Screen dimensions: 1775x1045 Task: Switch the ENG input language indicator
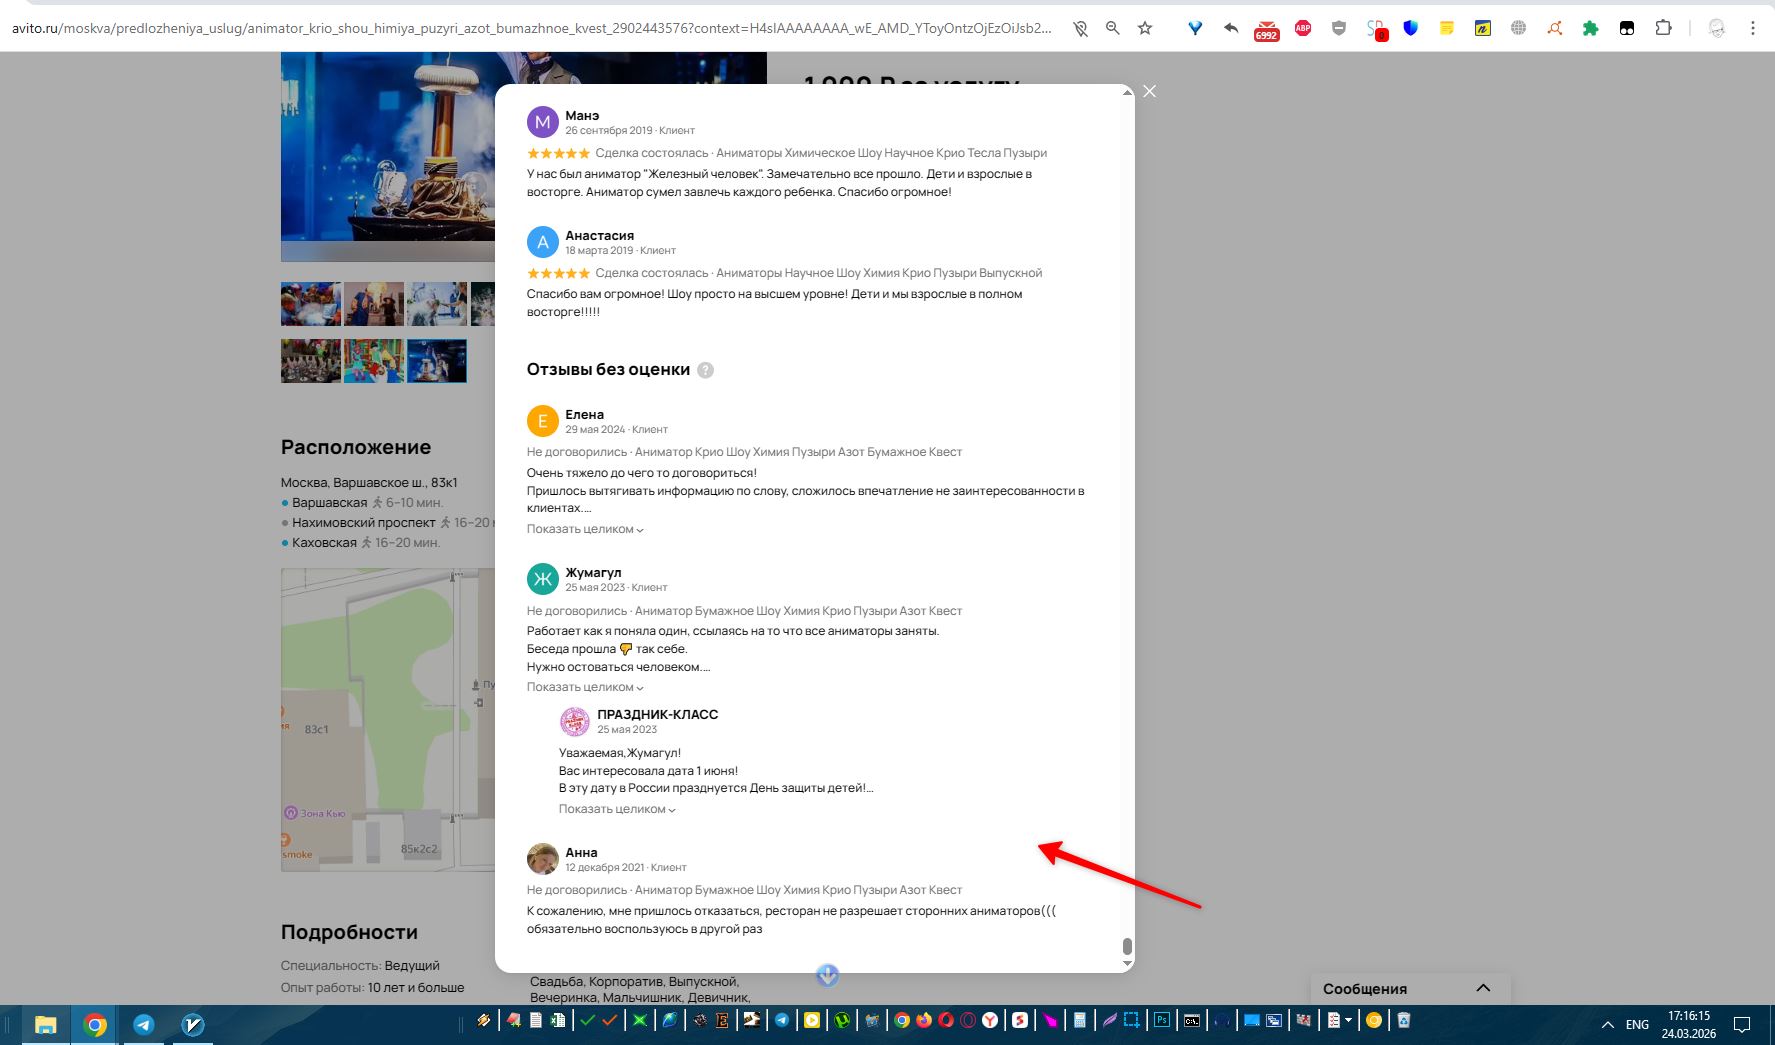(1637, 1025)
